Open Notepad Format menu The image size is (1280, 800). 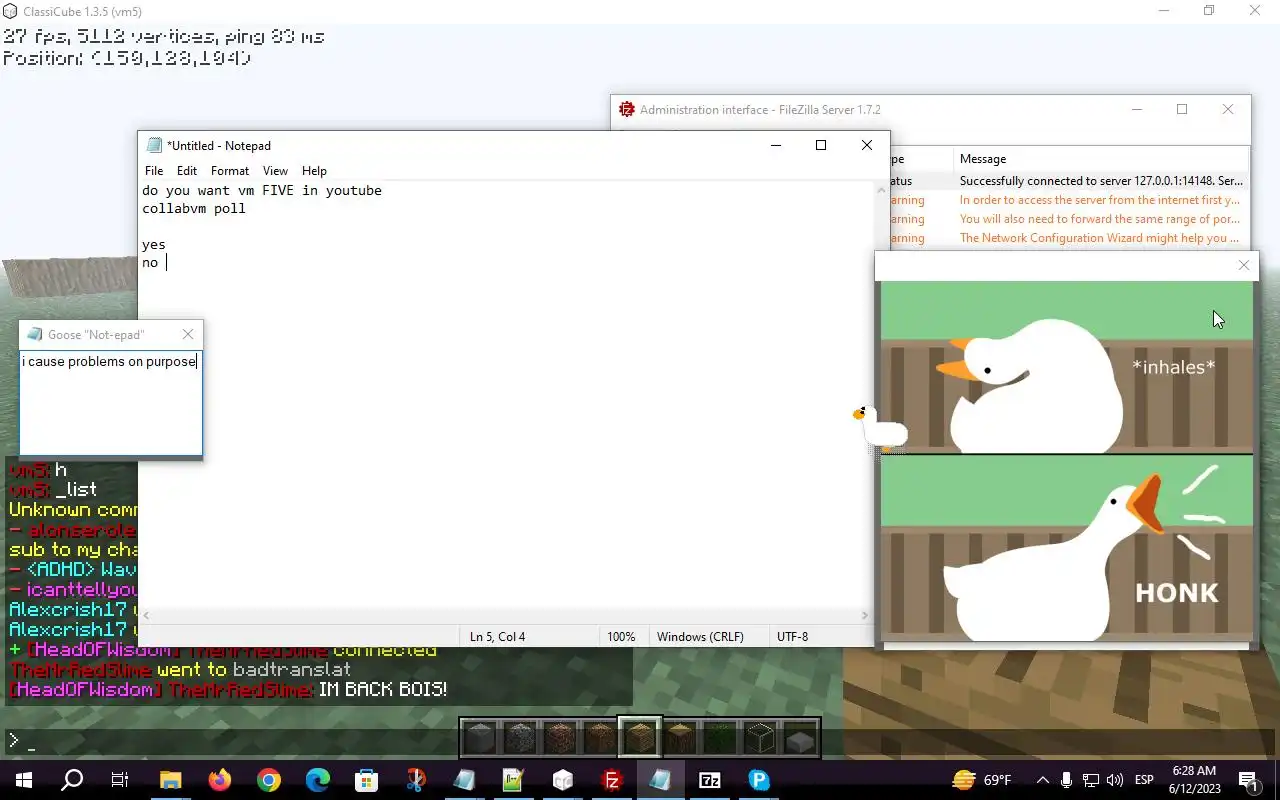click(x=230, y=171)
